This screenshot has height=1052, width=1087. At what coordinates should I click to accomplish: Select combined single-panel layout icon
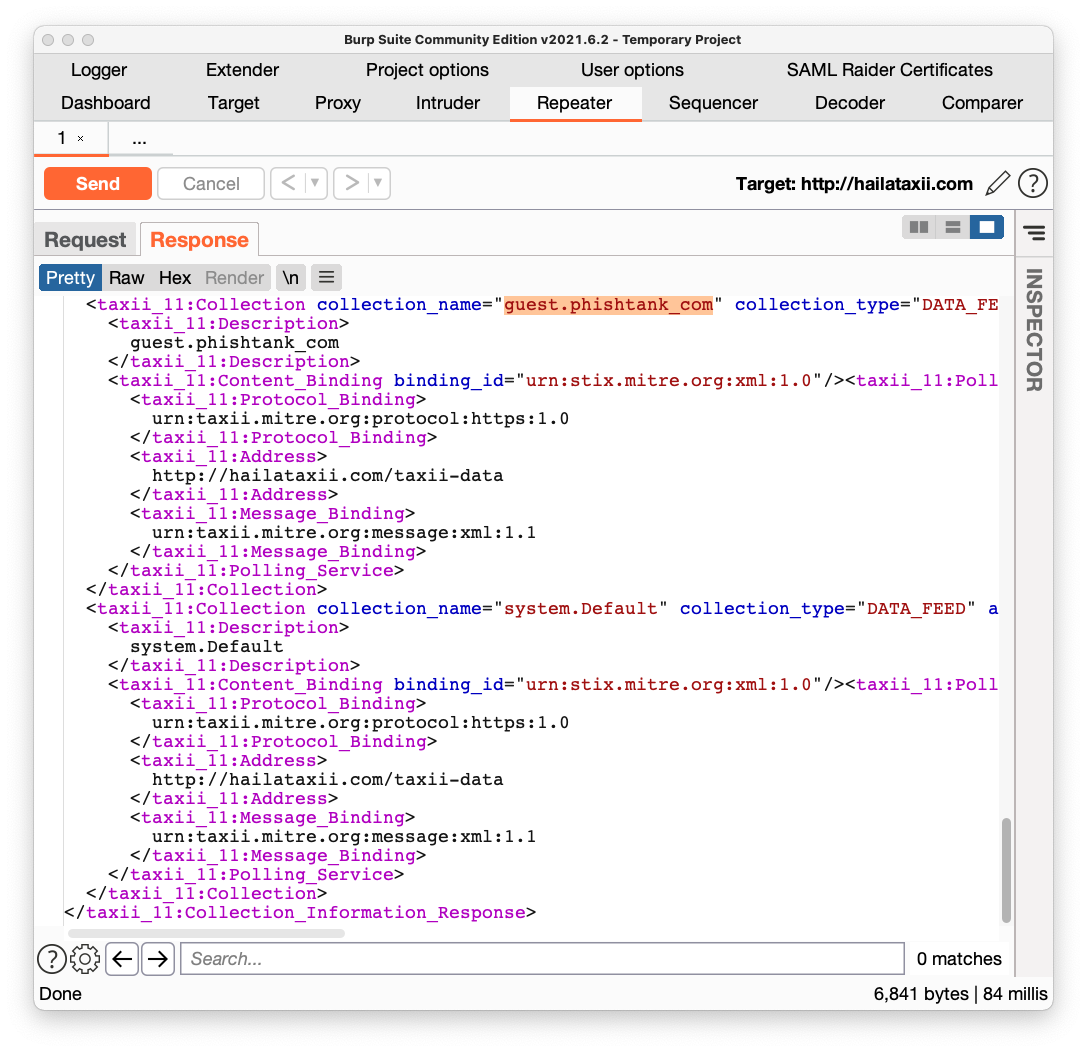(986, 227)
